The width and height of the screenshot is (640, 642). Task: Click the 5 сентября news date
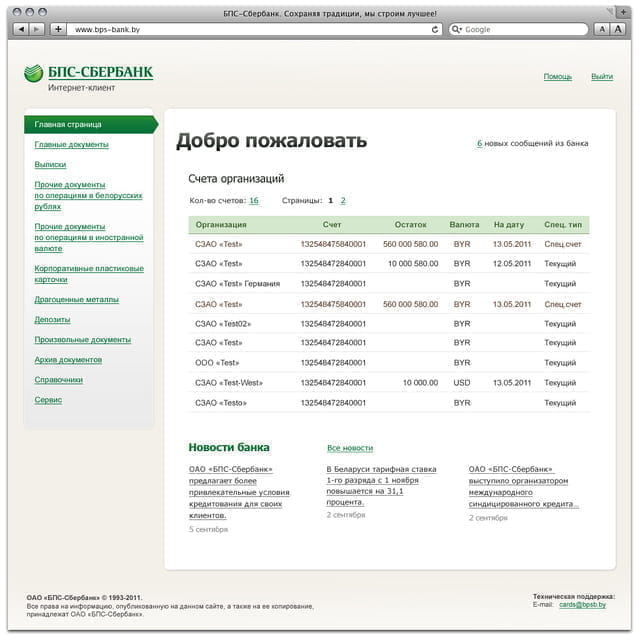click(208, 529)
